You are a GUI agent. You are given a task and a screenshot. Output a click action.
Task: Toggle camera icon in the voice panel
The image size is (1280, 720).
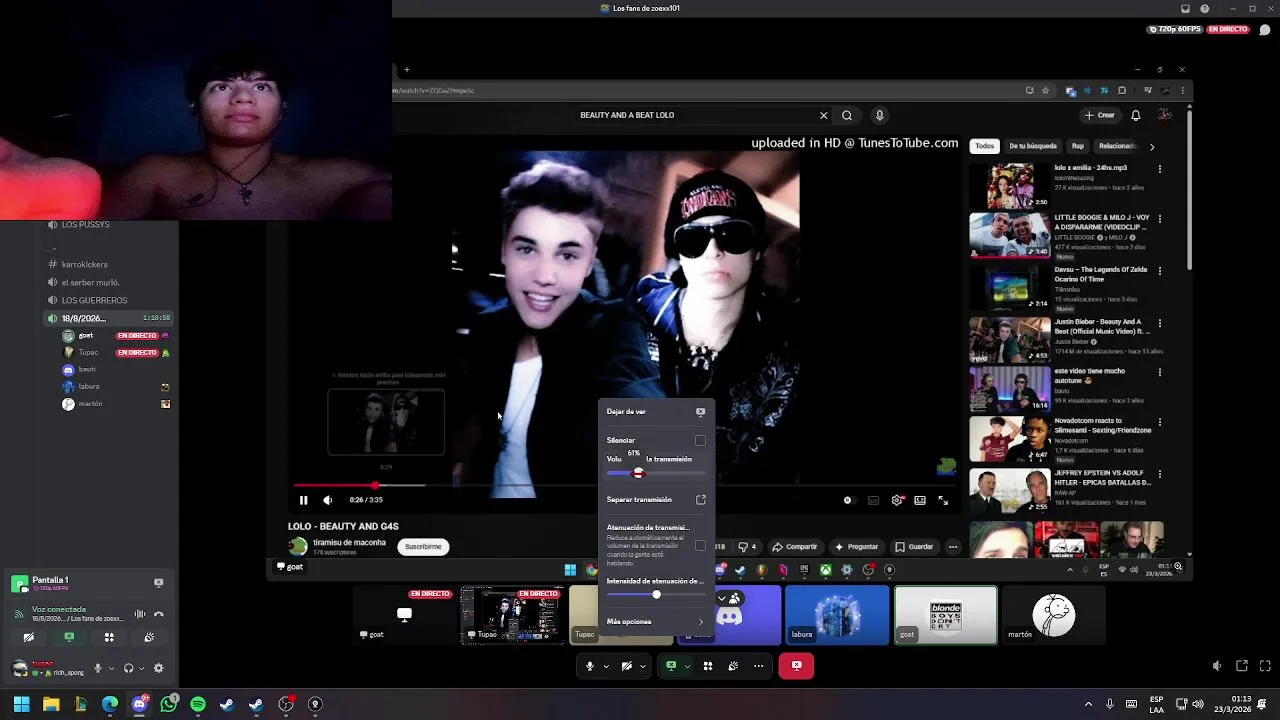pyautogui.click(x=29, y=637)
